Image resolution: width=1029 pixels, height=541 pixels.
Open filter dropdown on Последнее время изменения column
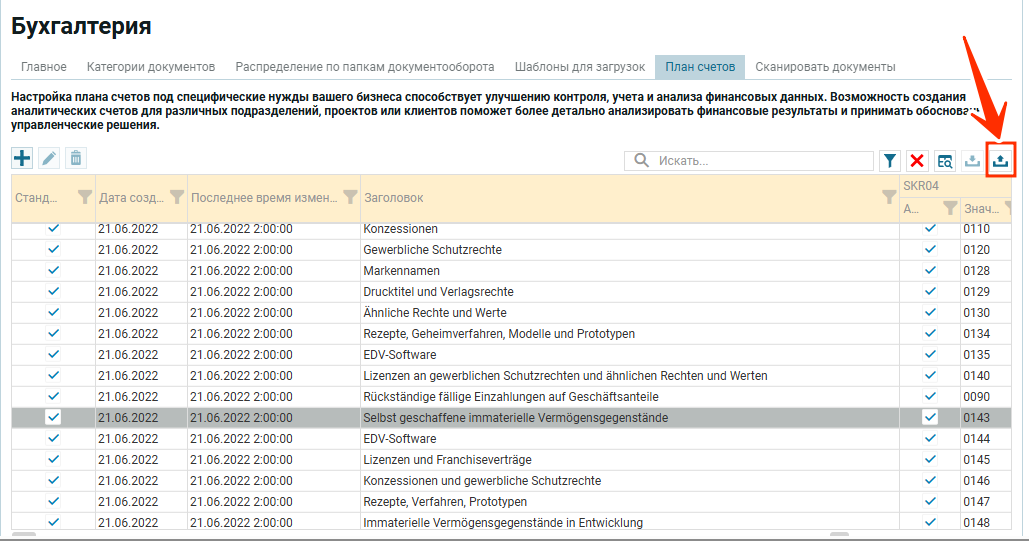350,197
